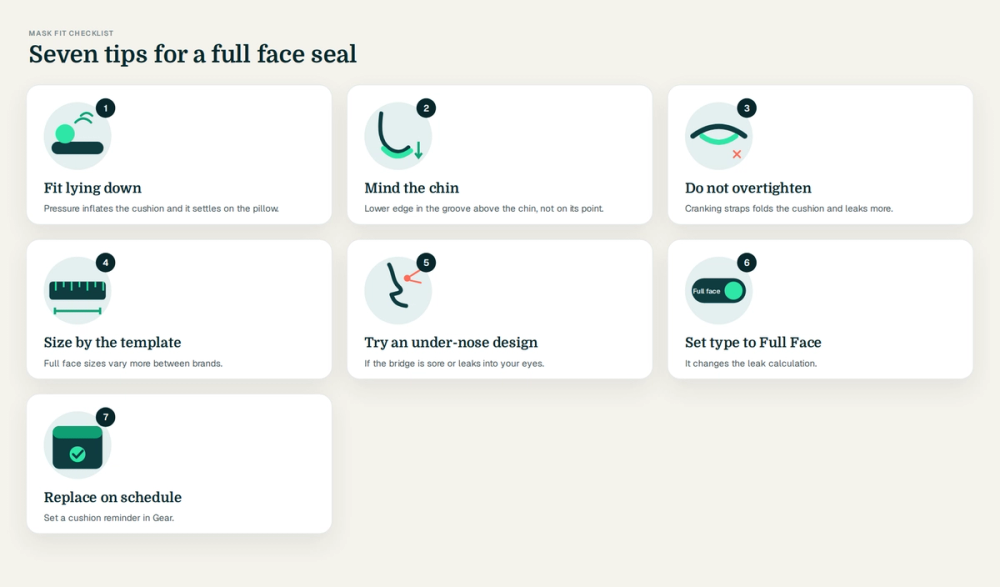Viewport: 1000px width, 587px height.
Task: Click the lying-down pillow icon
Action: coord(77,136)
